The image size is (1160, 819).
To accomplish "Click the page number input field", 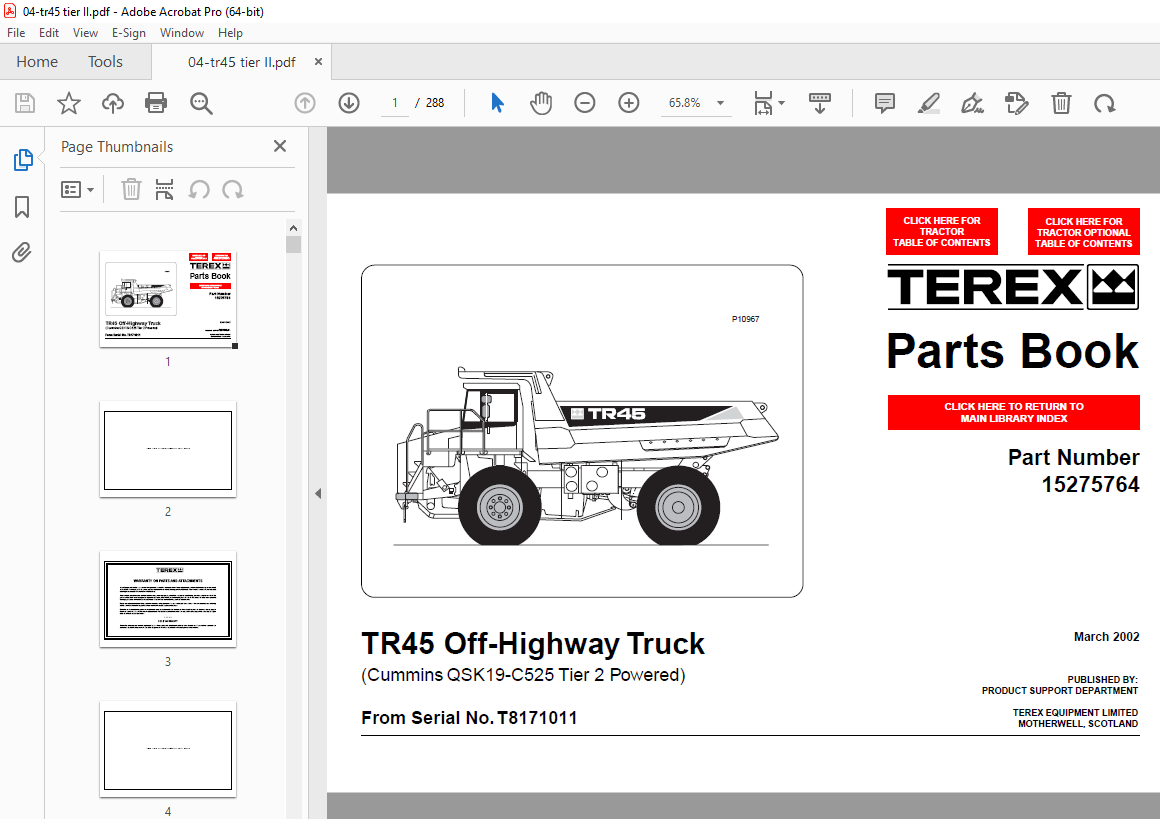I will [395, 103].
